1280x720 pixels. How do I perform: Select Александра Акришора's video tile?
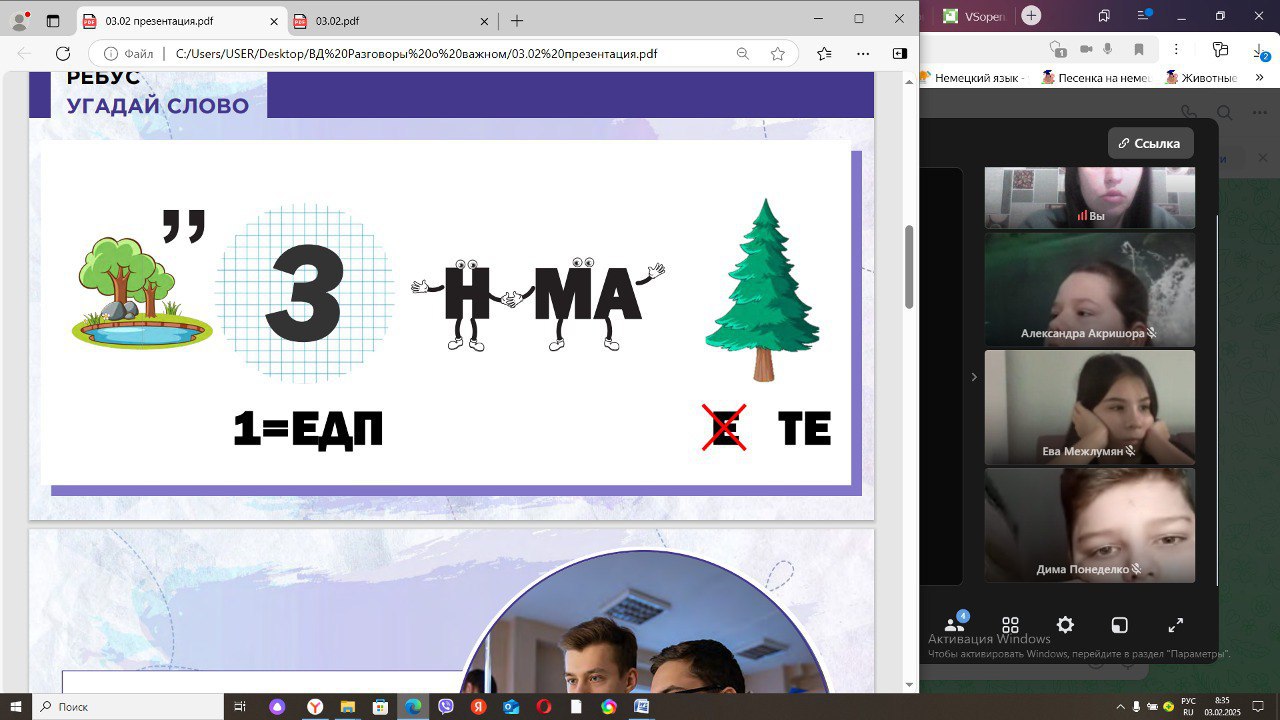point(1090,290)
